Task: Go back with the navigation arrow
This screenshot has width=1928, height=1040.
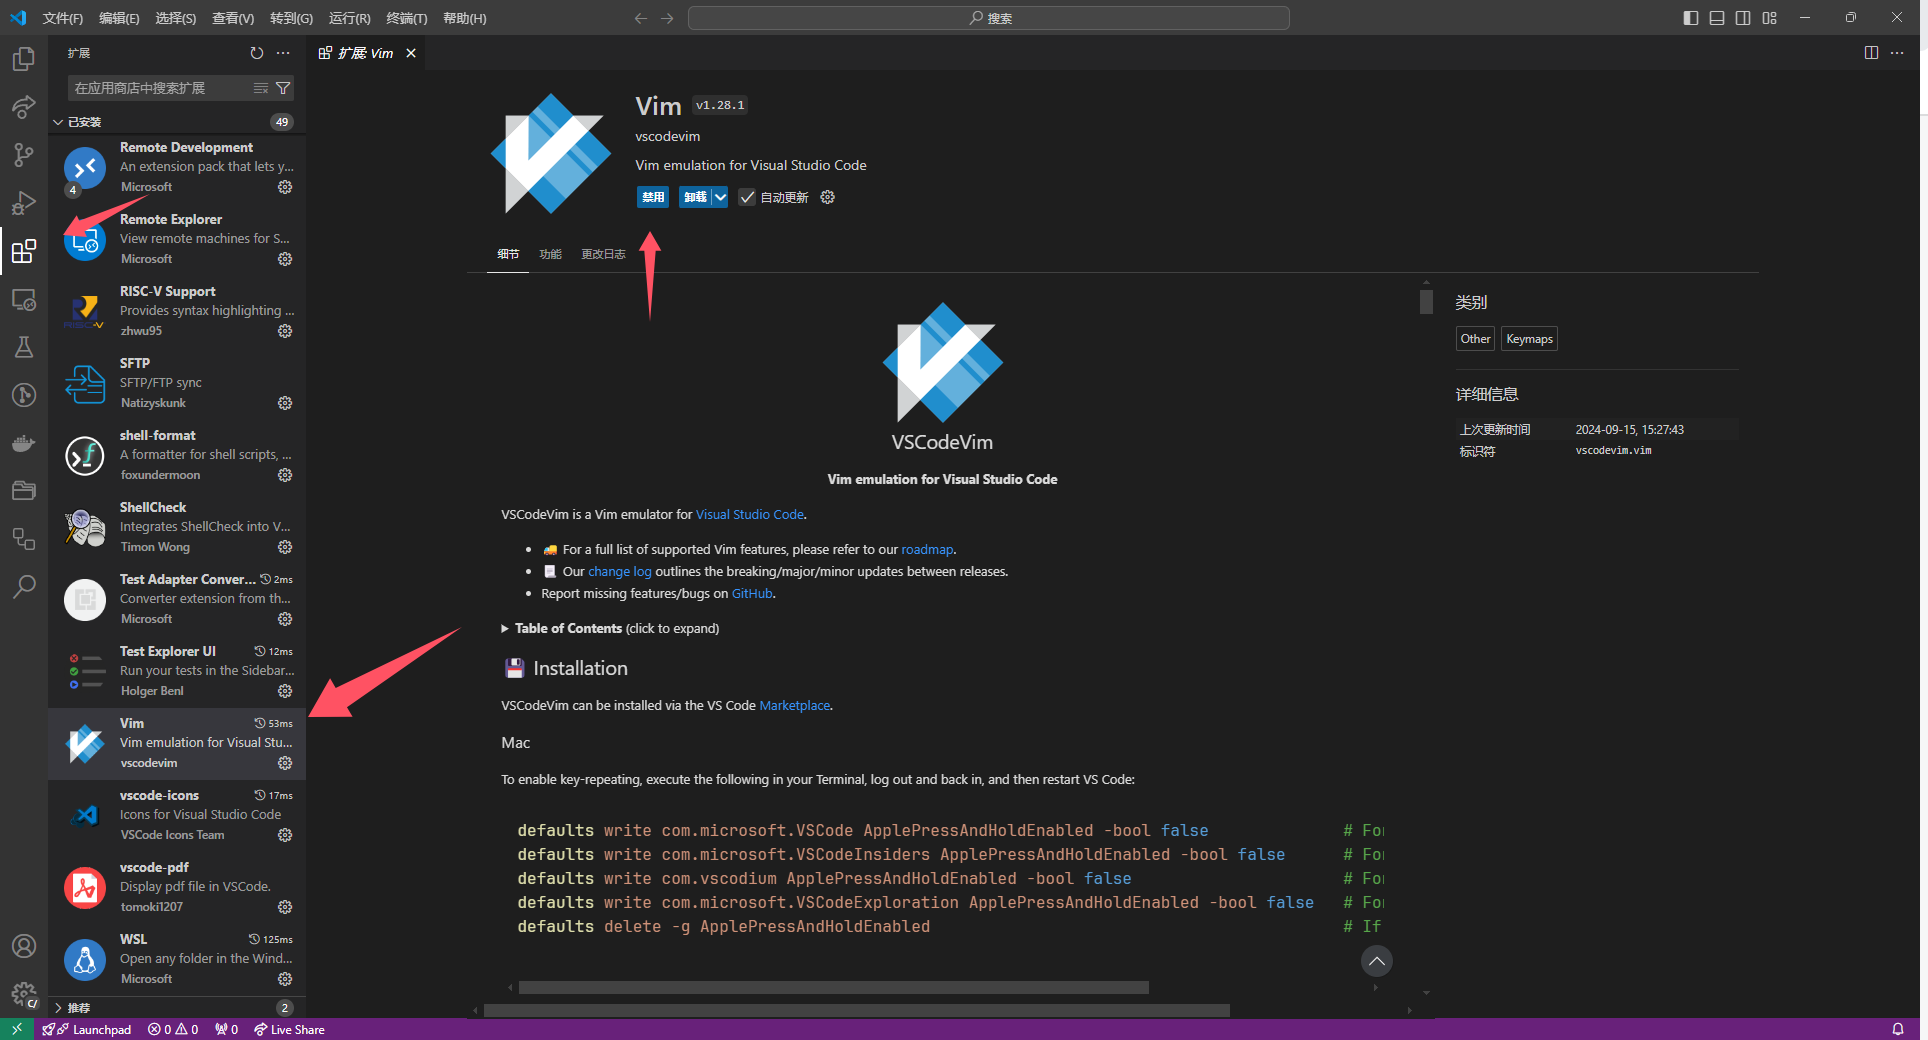Action: [641, 18]
